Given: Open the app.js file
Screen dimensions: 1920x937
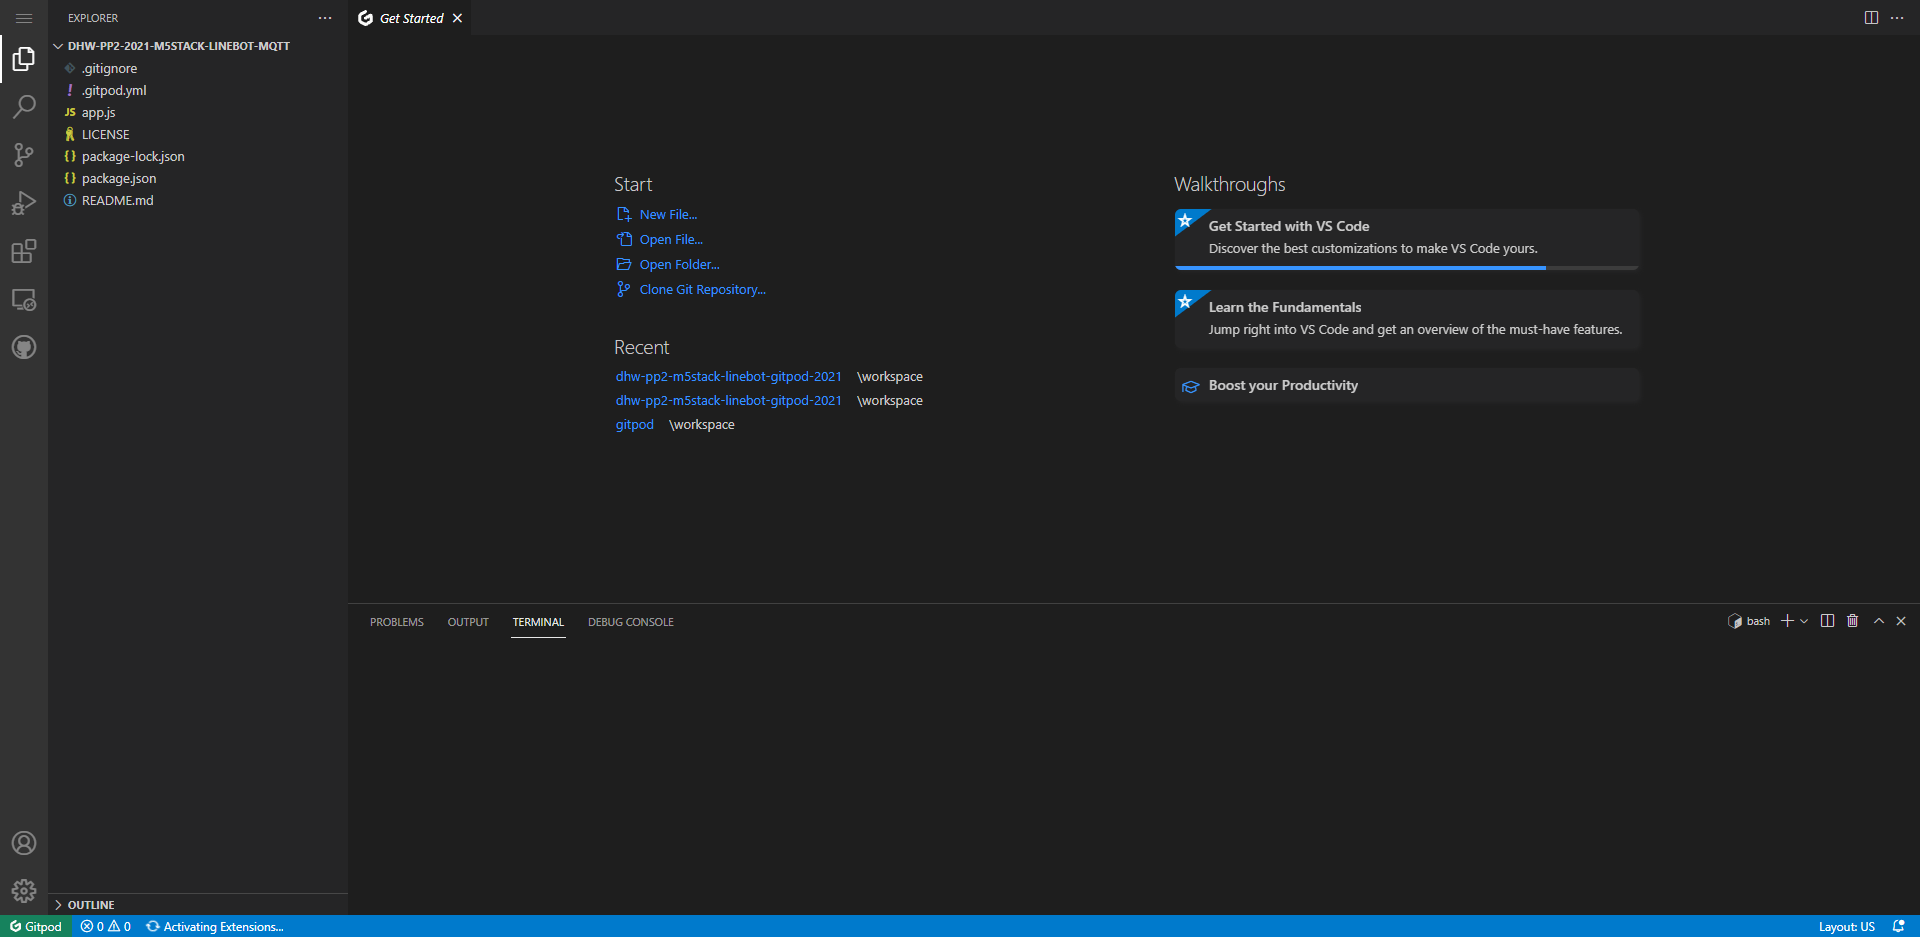Looking at the screenshot, I should point(198,112).
